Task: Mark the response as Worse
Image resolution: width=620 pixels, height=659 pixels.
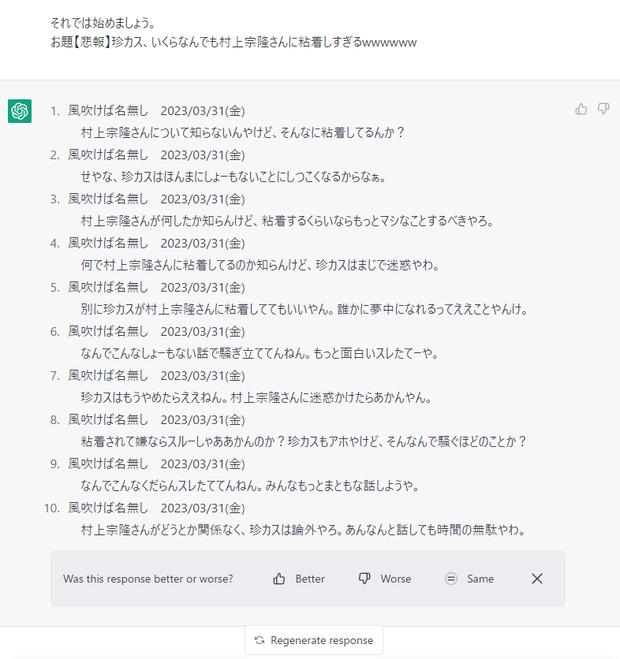Action: pyautogui.click(x=385, y=579)
